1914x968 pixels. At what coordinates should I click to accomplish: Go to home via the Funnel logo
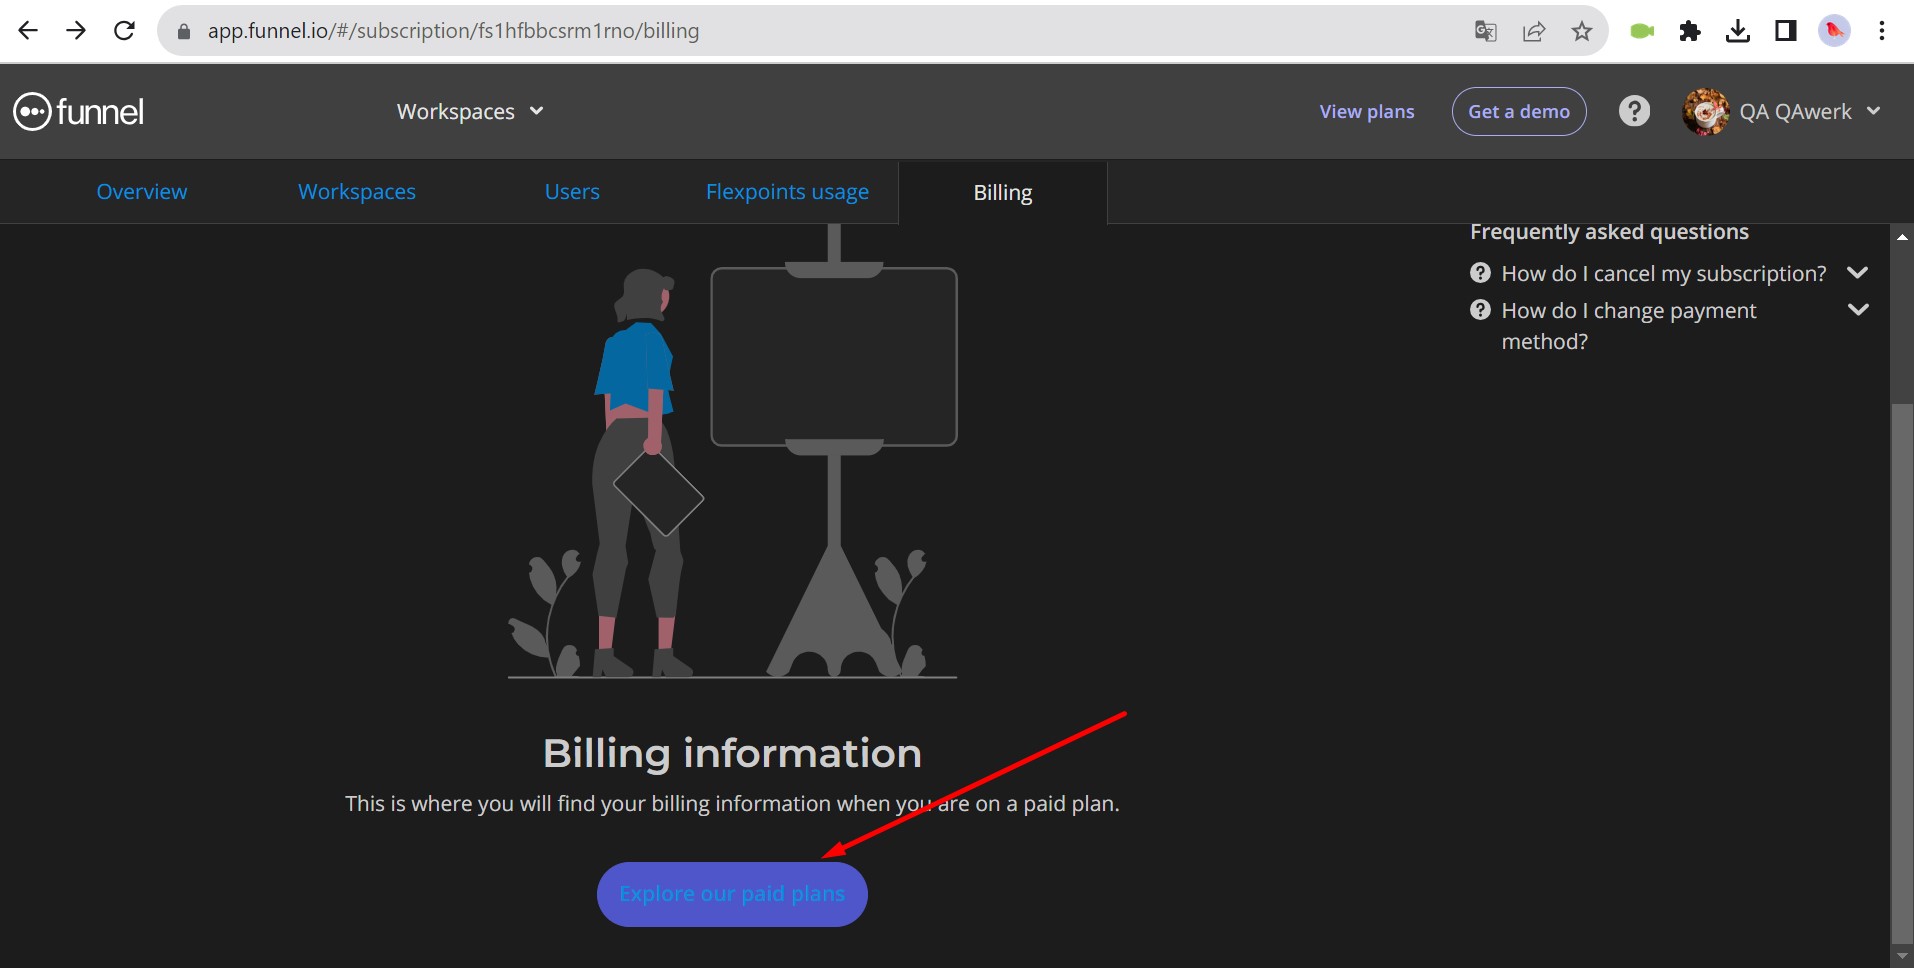tap(79, 112)
